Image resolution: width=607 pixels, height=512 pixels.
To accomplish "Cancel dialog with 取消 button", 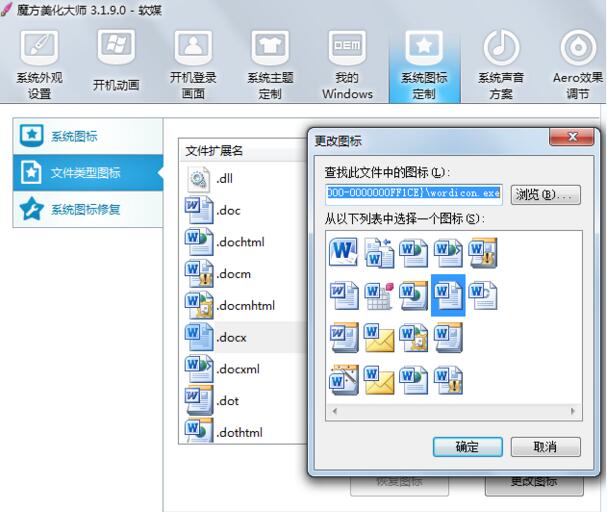I will point(545,447).
